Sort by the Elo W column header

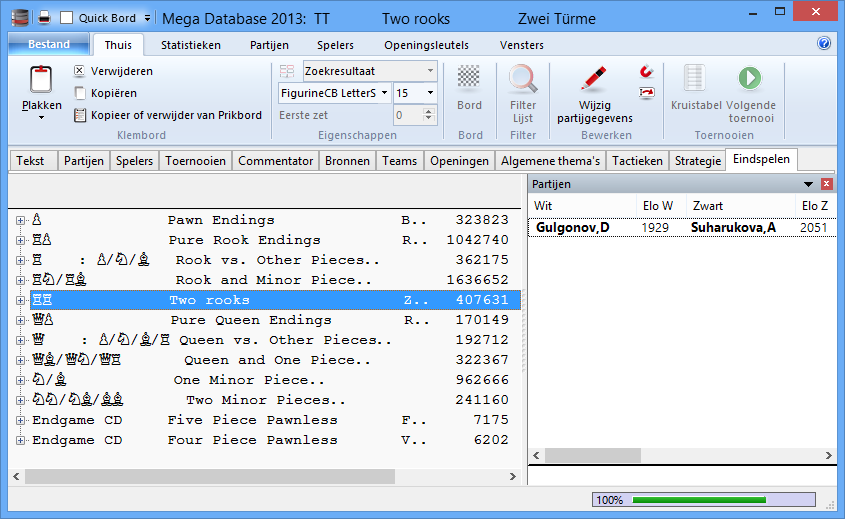point(661,205)
